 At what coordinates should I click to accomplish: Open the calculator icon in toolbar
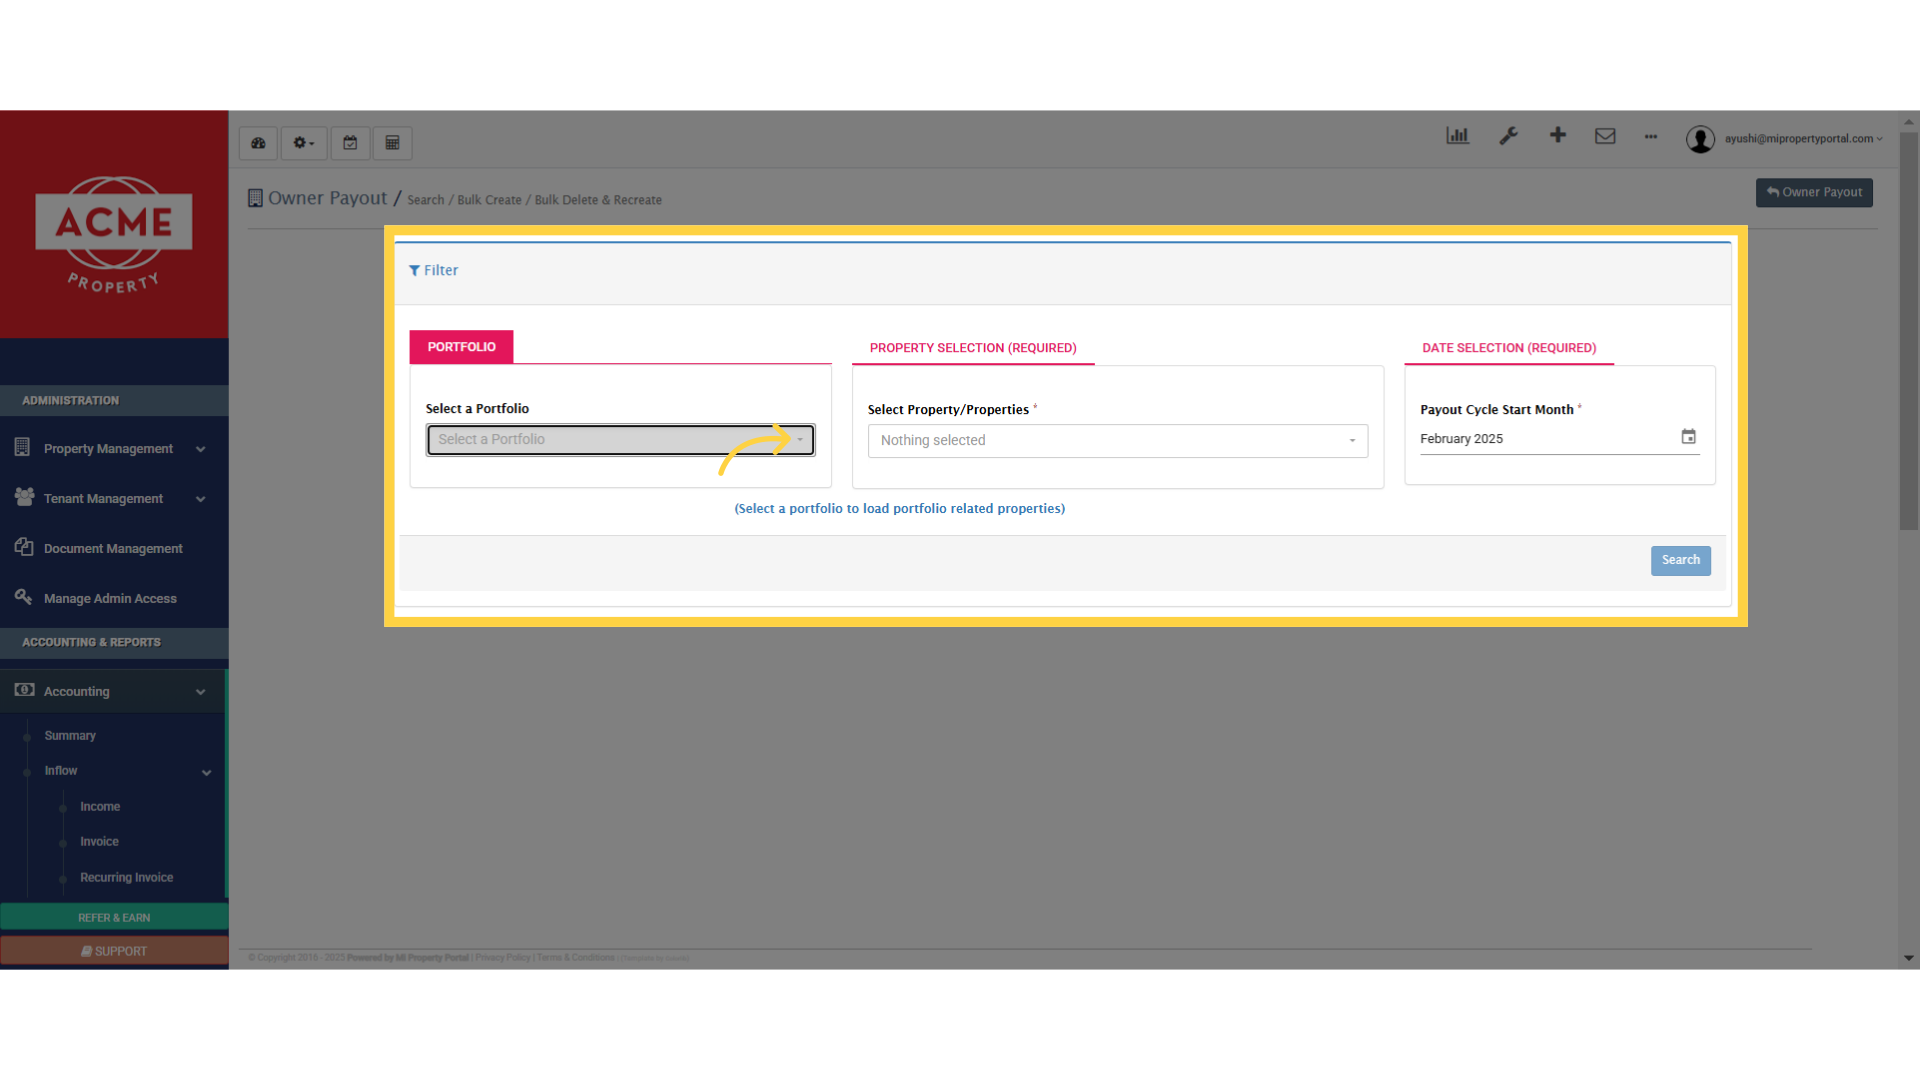pyautogui.click(x=392, y=143)
